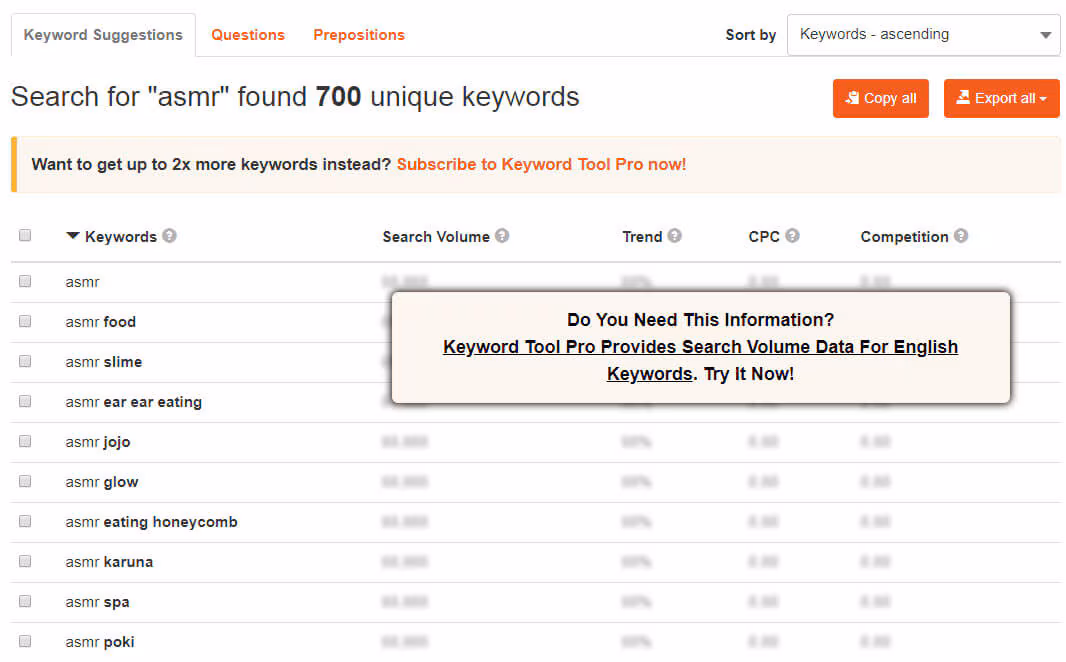The height and width of the screenshot is (662, 1066).
Task: Switch to the Questions tab
Action: click(x=248, y=35)
